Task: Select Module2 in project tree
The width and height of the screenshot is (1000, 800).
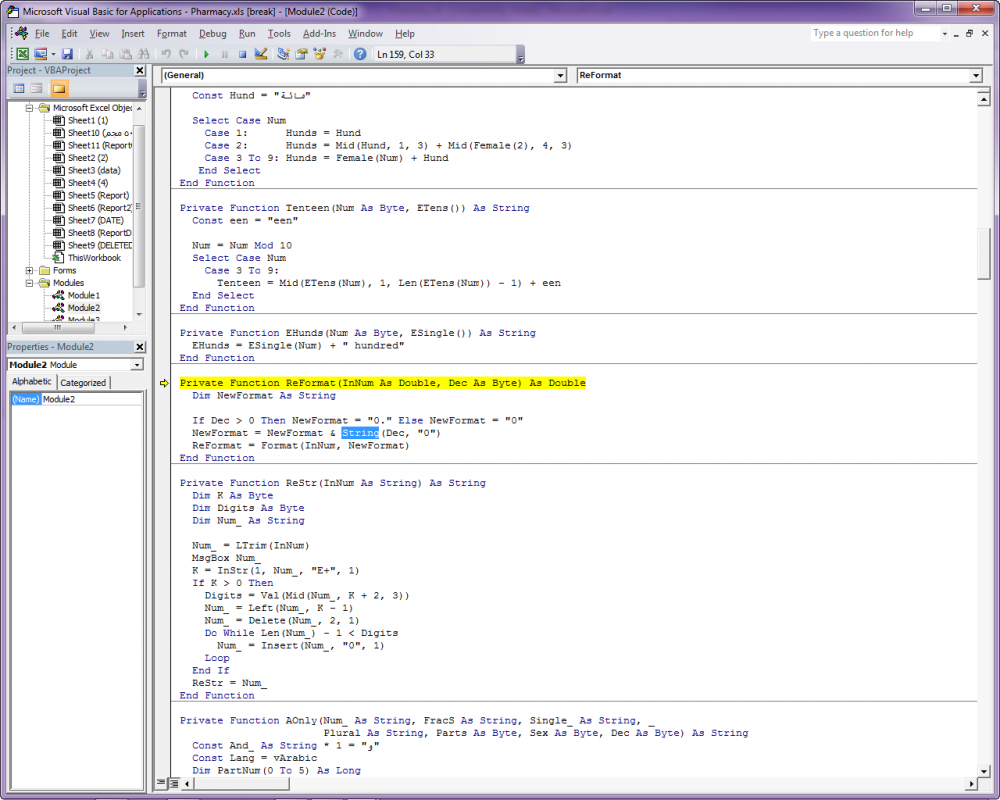Action: pyautogui.click(x=84, y=307)
